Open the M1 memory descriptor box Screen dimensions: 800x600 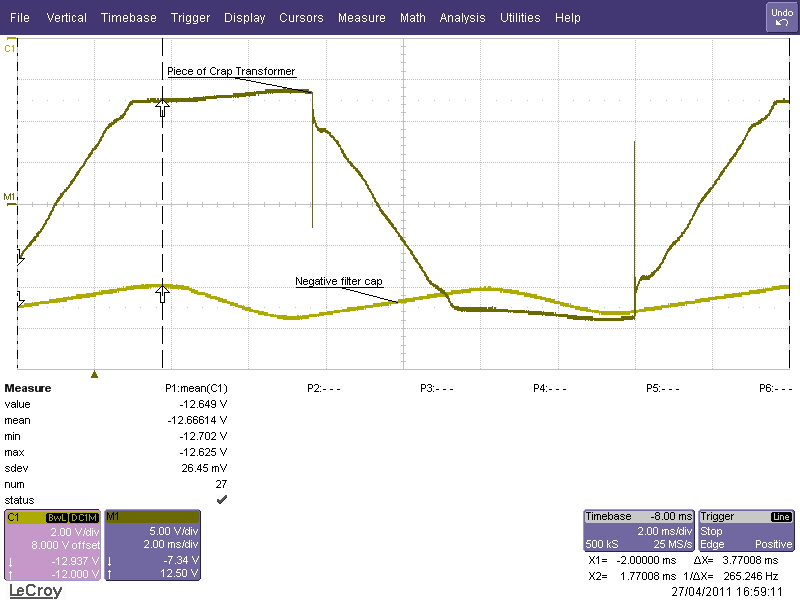click(x=152, y=545)
